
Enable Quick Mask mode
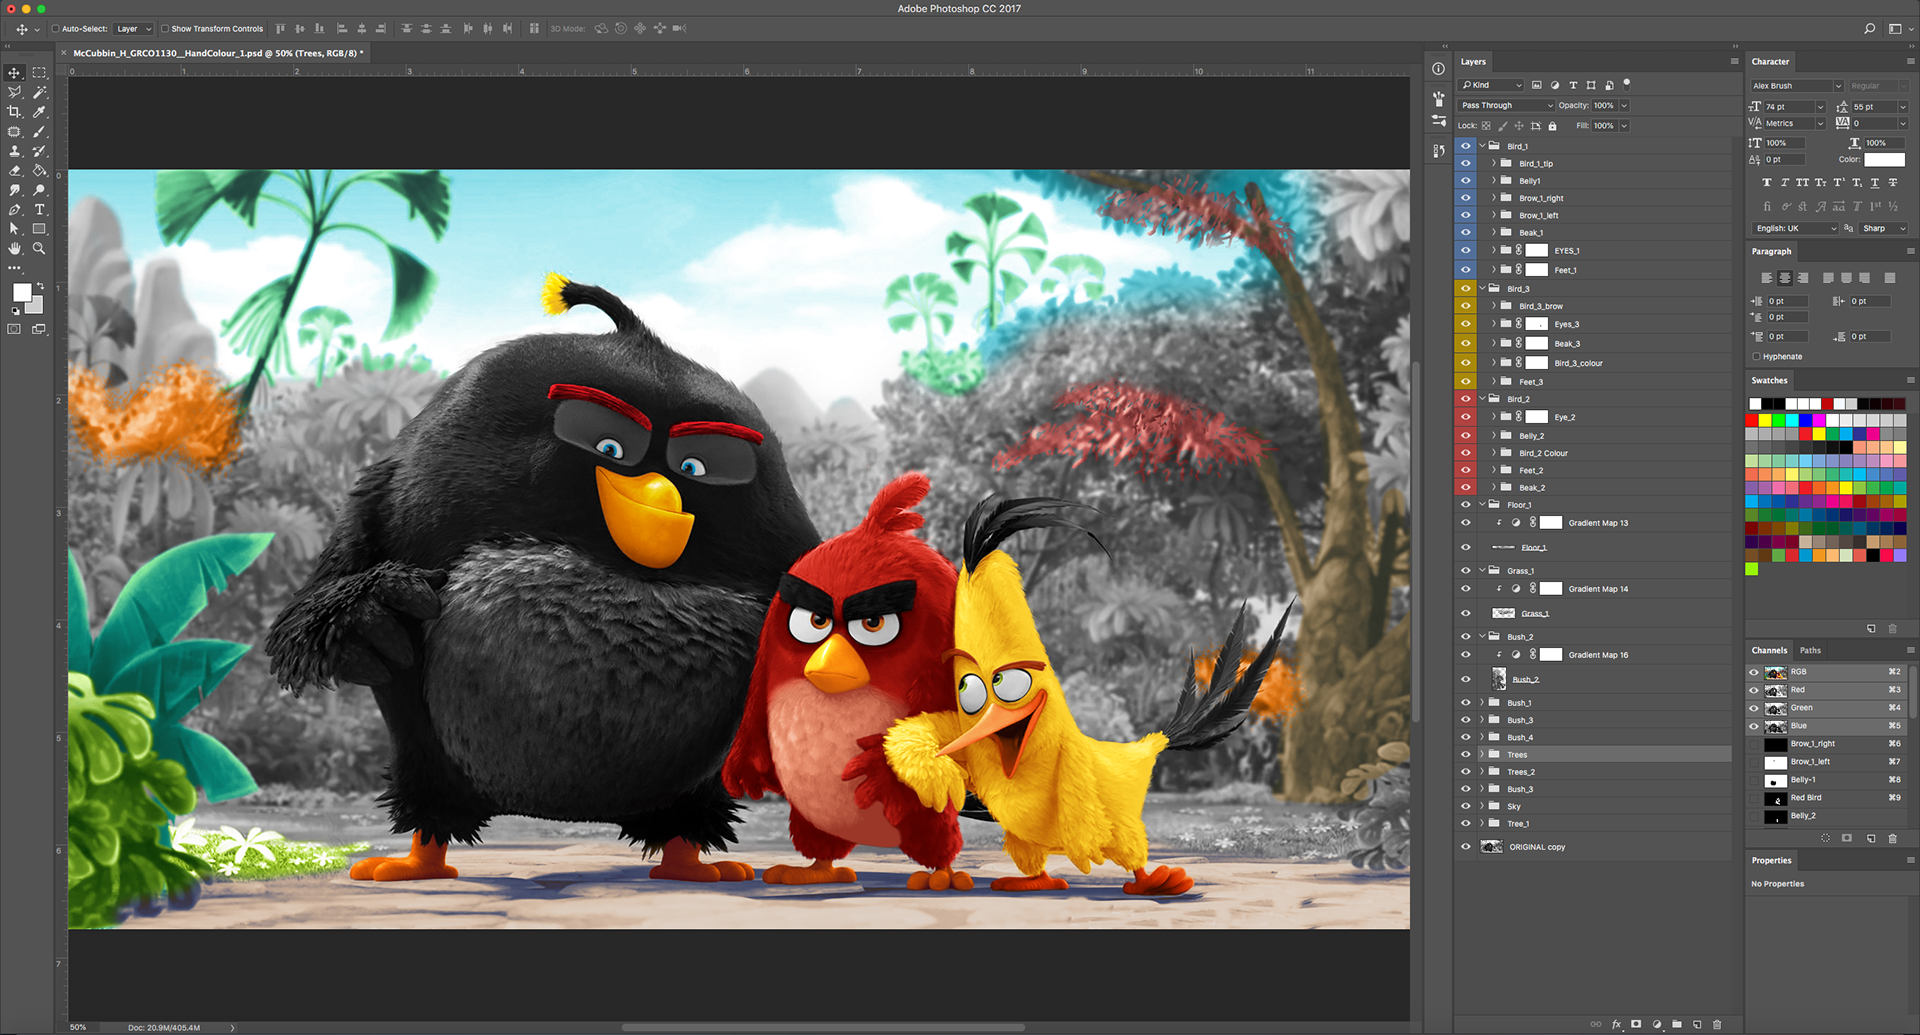click(14, 329)
